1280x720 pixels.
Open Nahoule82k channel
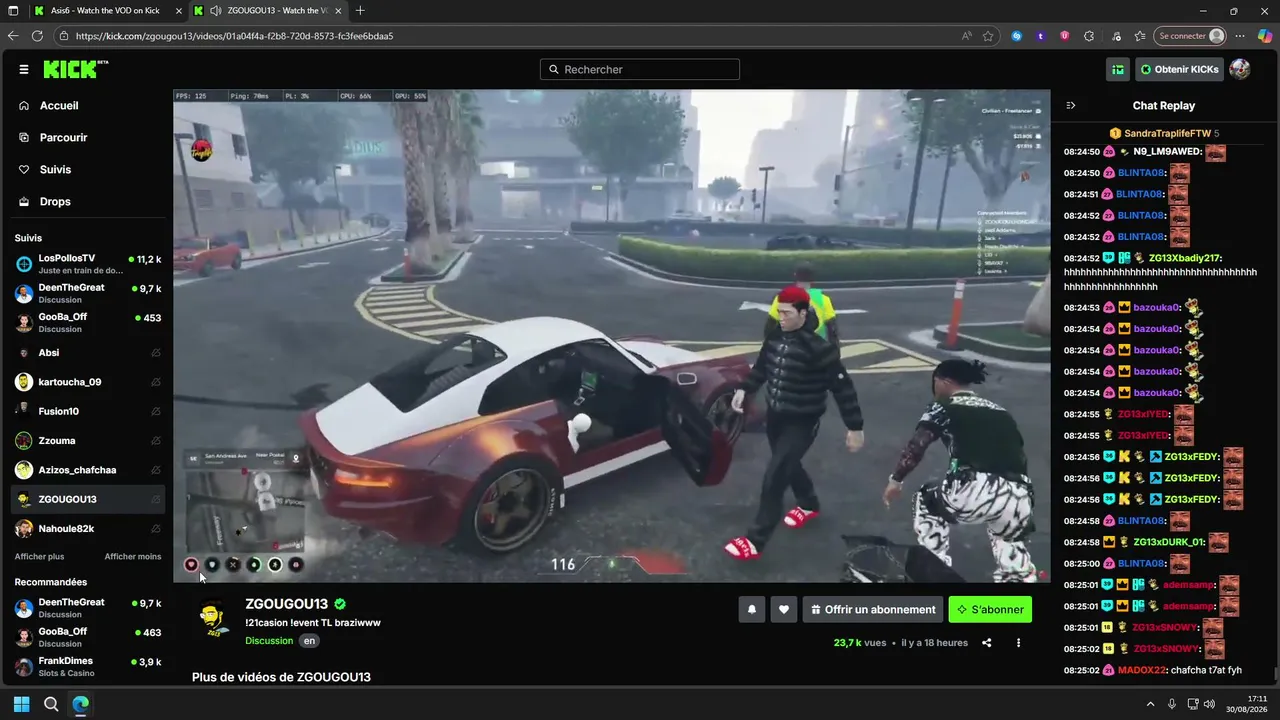tap(88, 528)
